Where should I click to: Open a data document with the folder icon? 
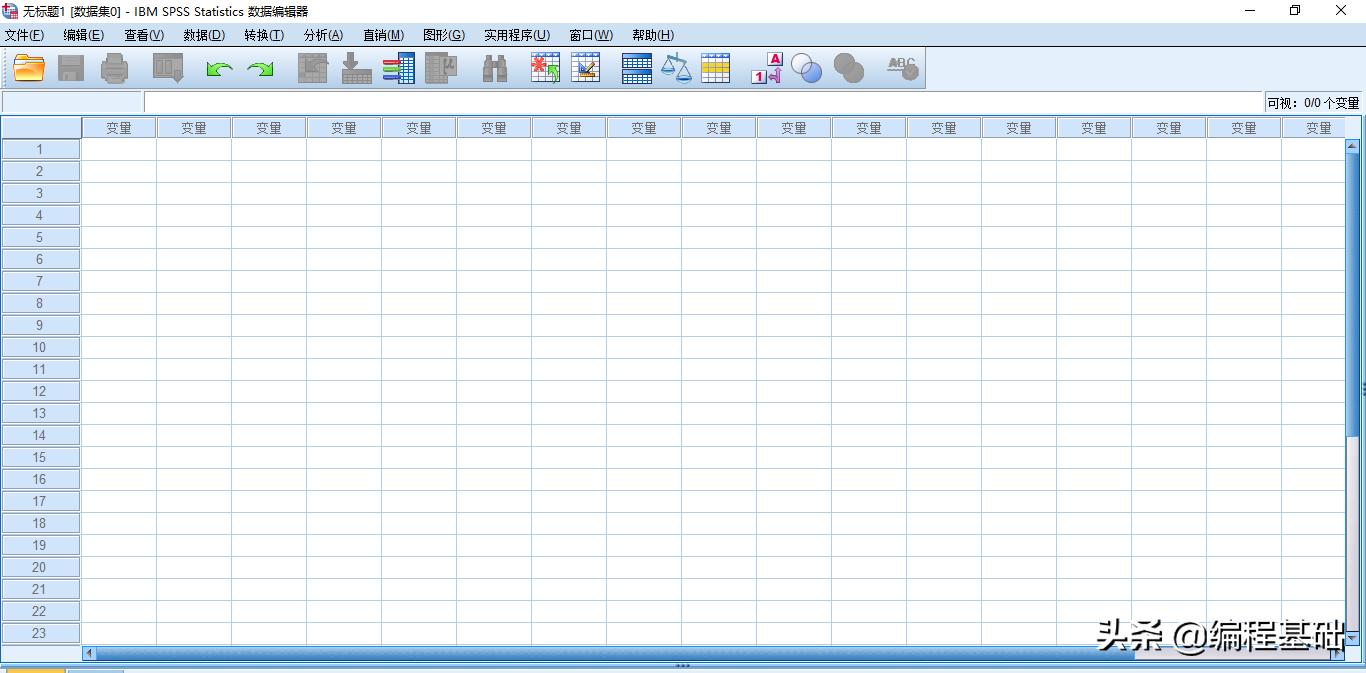click(28, 67)
